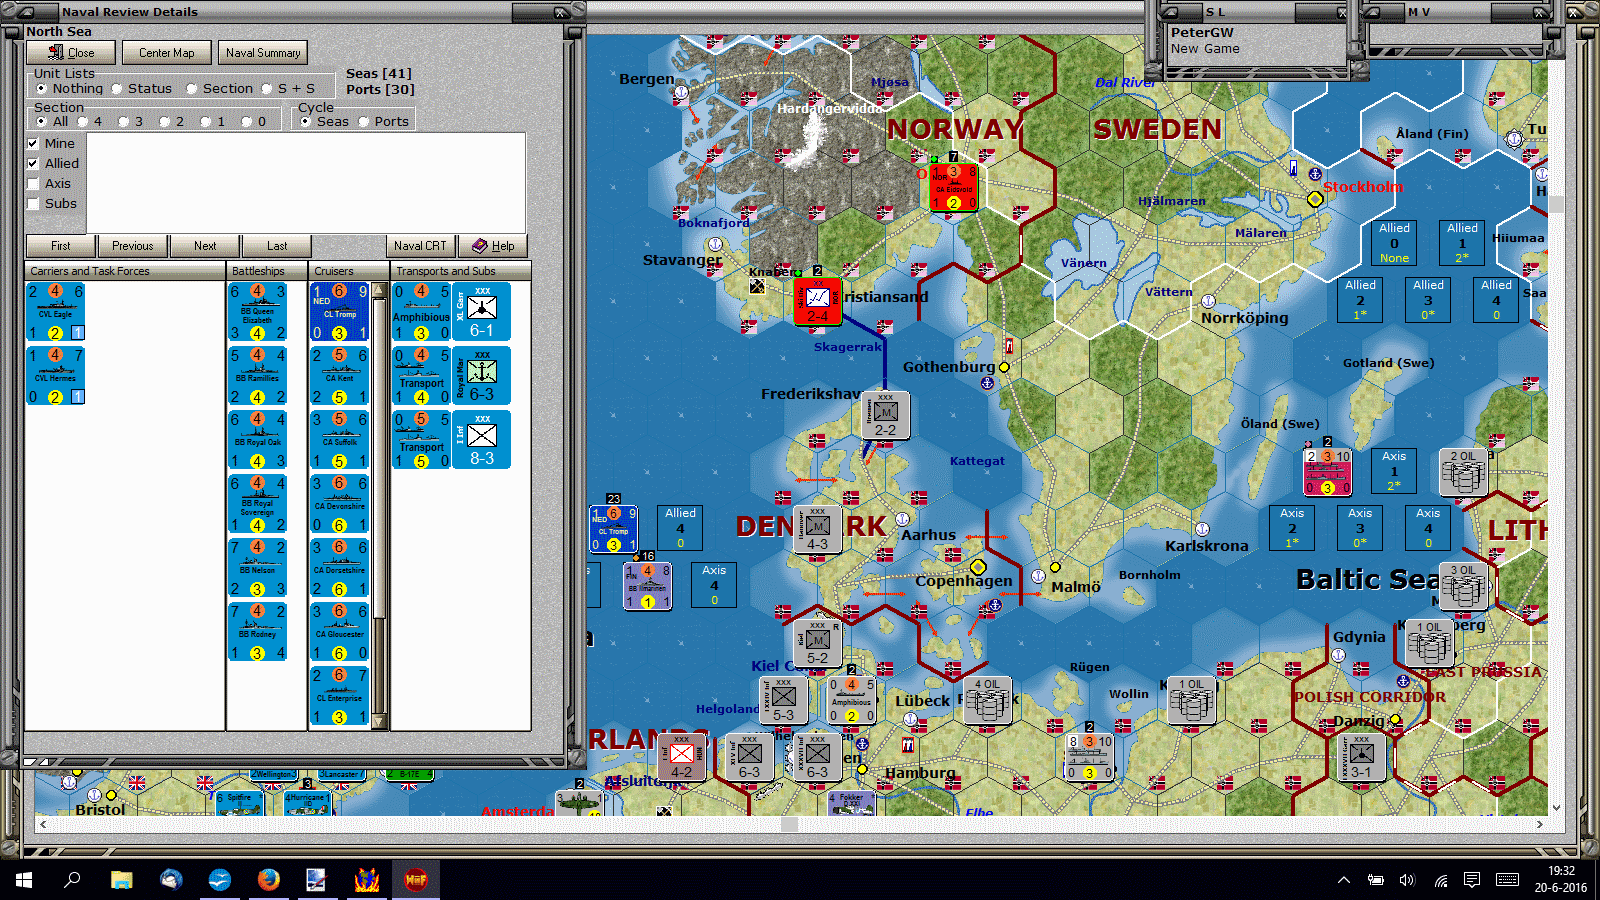Select the I Inf 8-3 infantry unit

[482, 440]
